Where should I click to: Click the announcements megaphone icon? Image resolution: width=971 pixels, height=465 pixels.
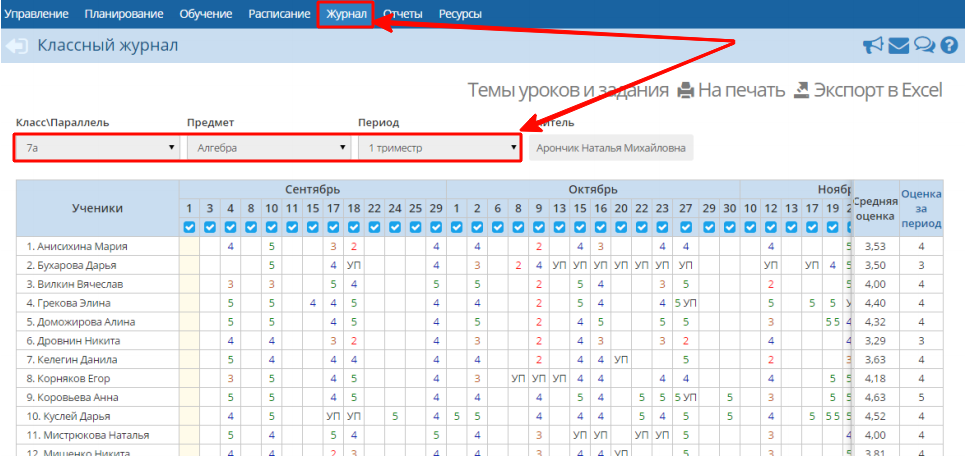tap(873, 45)
